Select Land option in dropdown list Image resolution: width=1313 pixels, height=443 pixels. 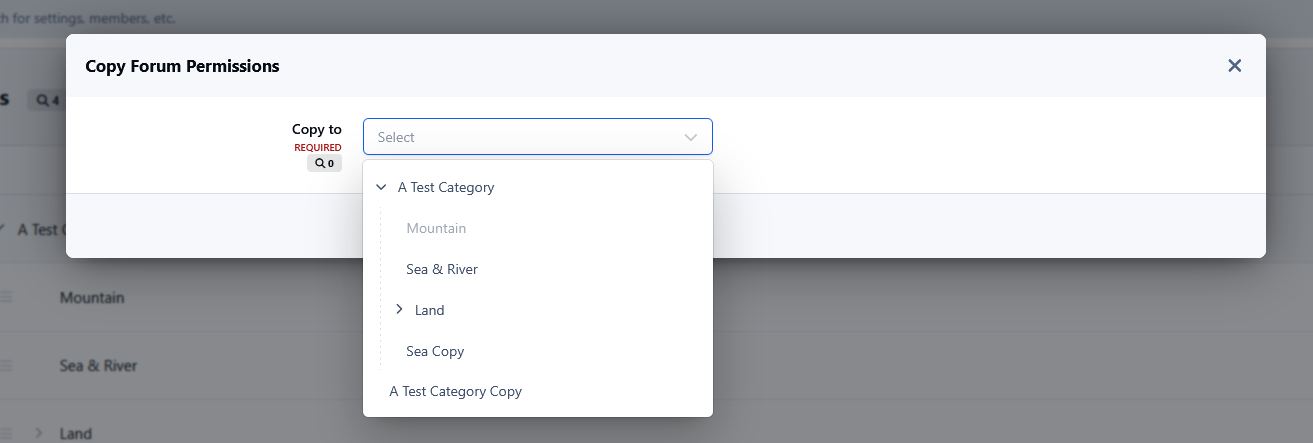point(429,310)
